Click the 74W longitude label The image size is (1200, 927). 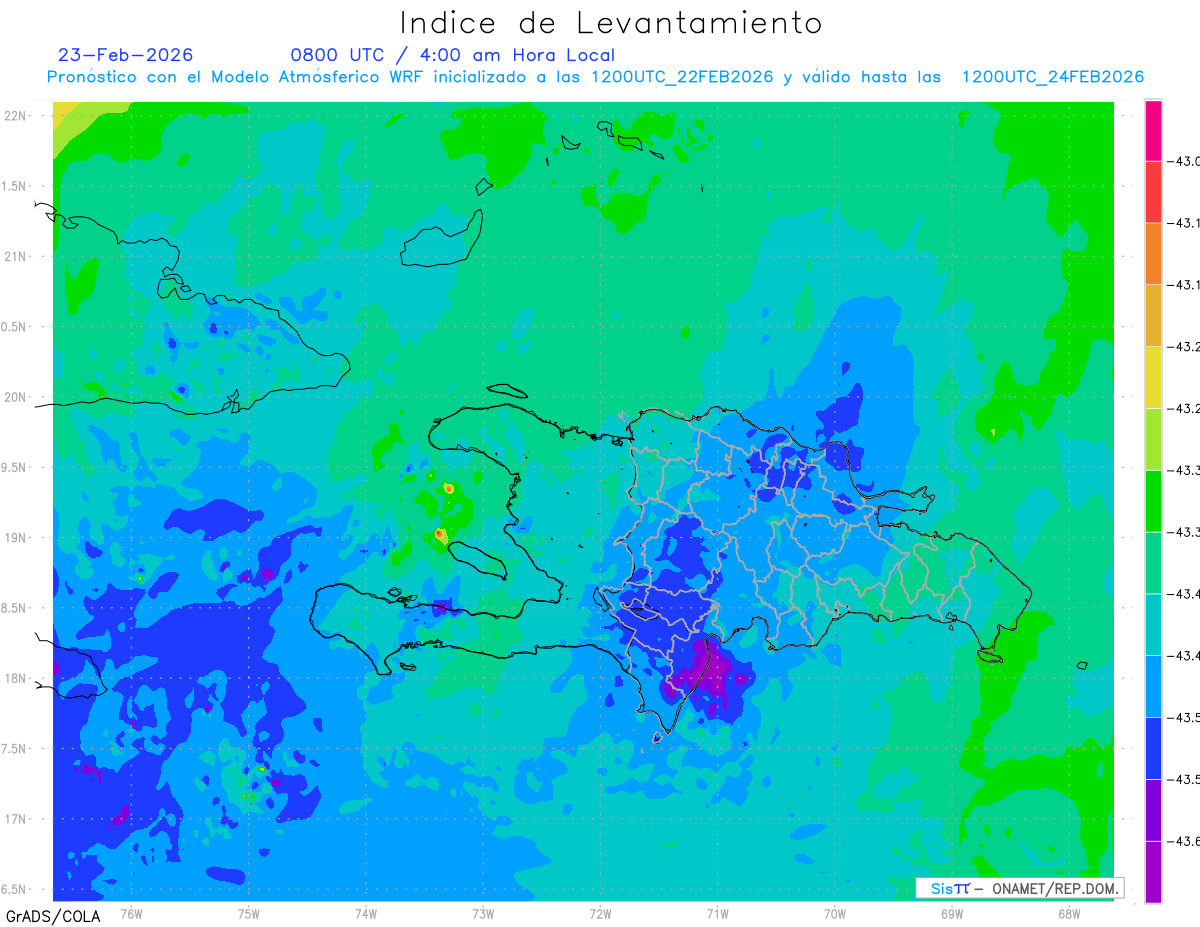tap(366, 913)
